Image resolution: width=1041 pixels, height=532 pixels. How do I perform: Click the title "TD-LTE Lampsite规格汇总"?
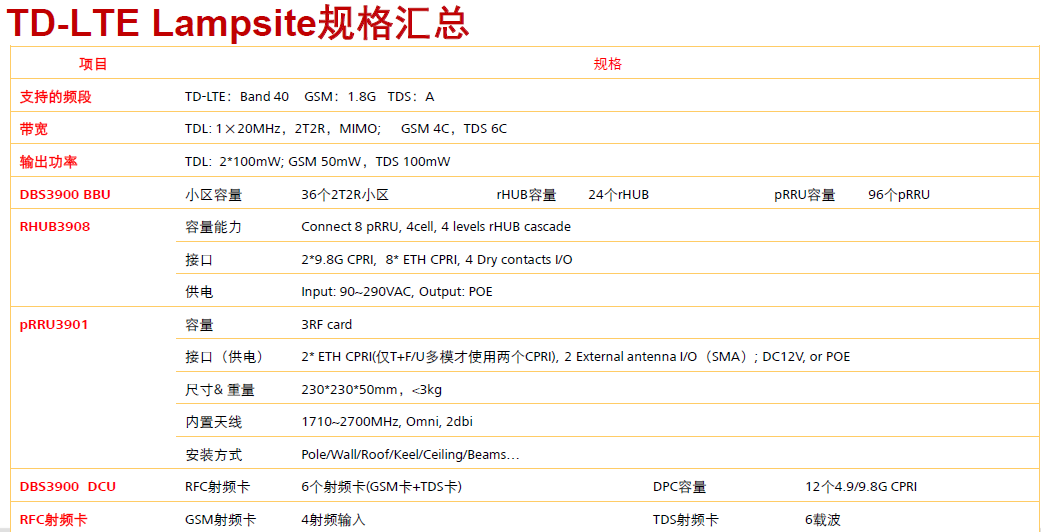(238, 22)
